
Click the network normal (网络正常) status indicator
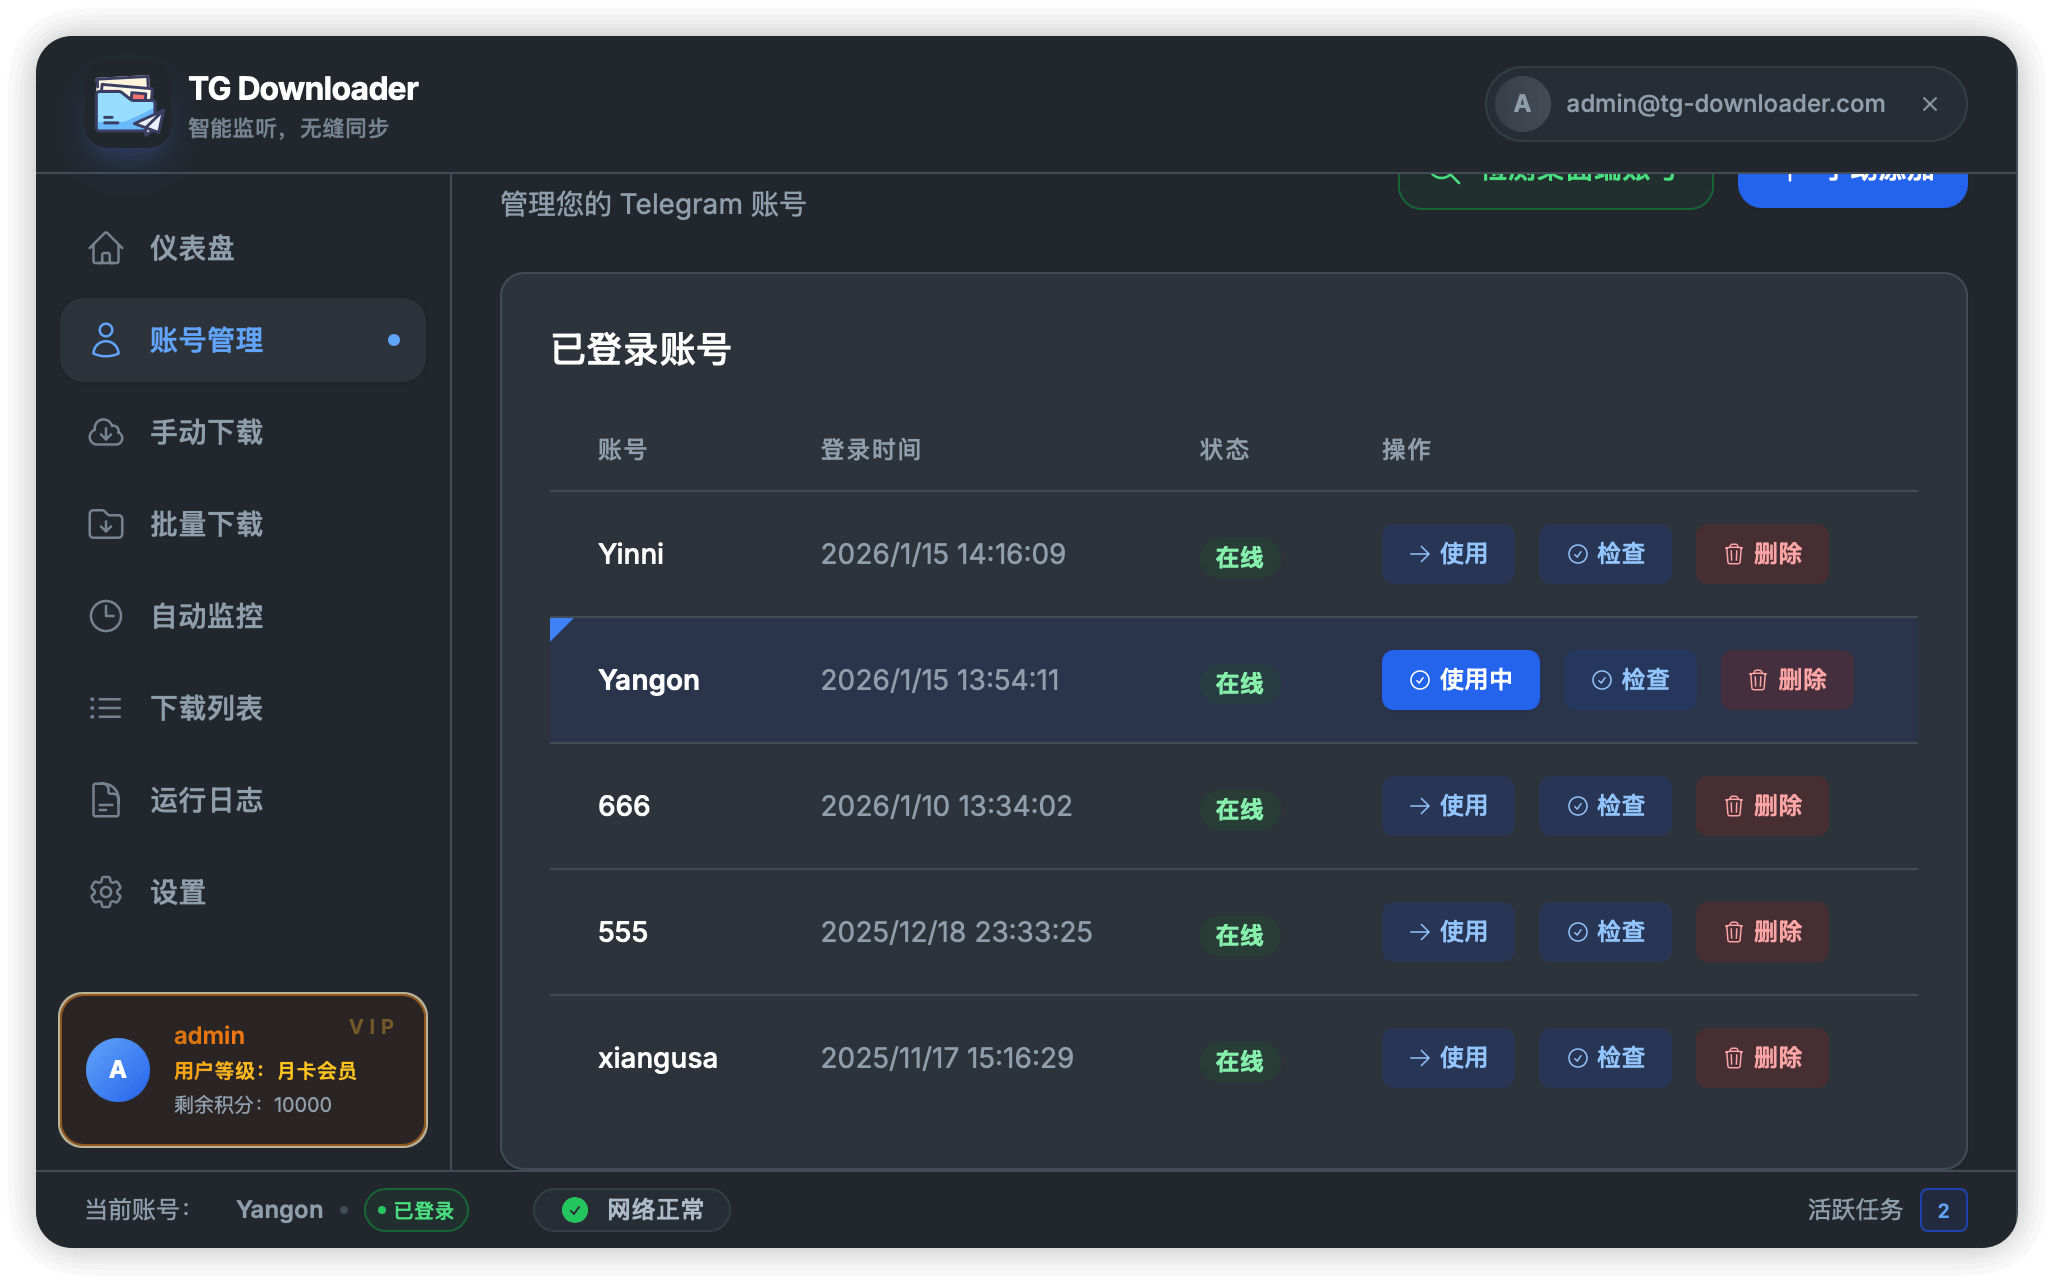pos(632,1210)
